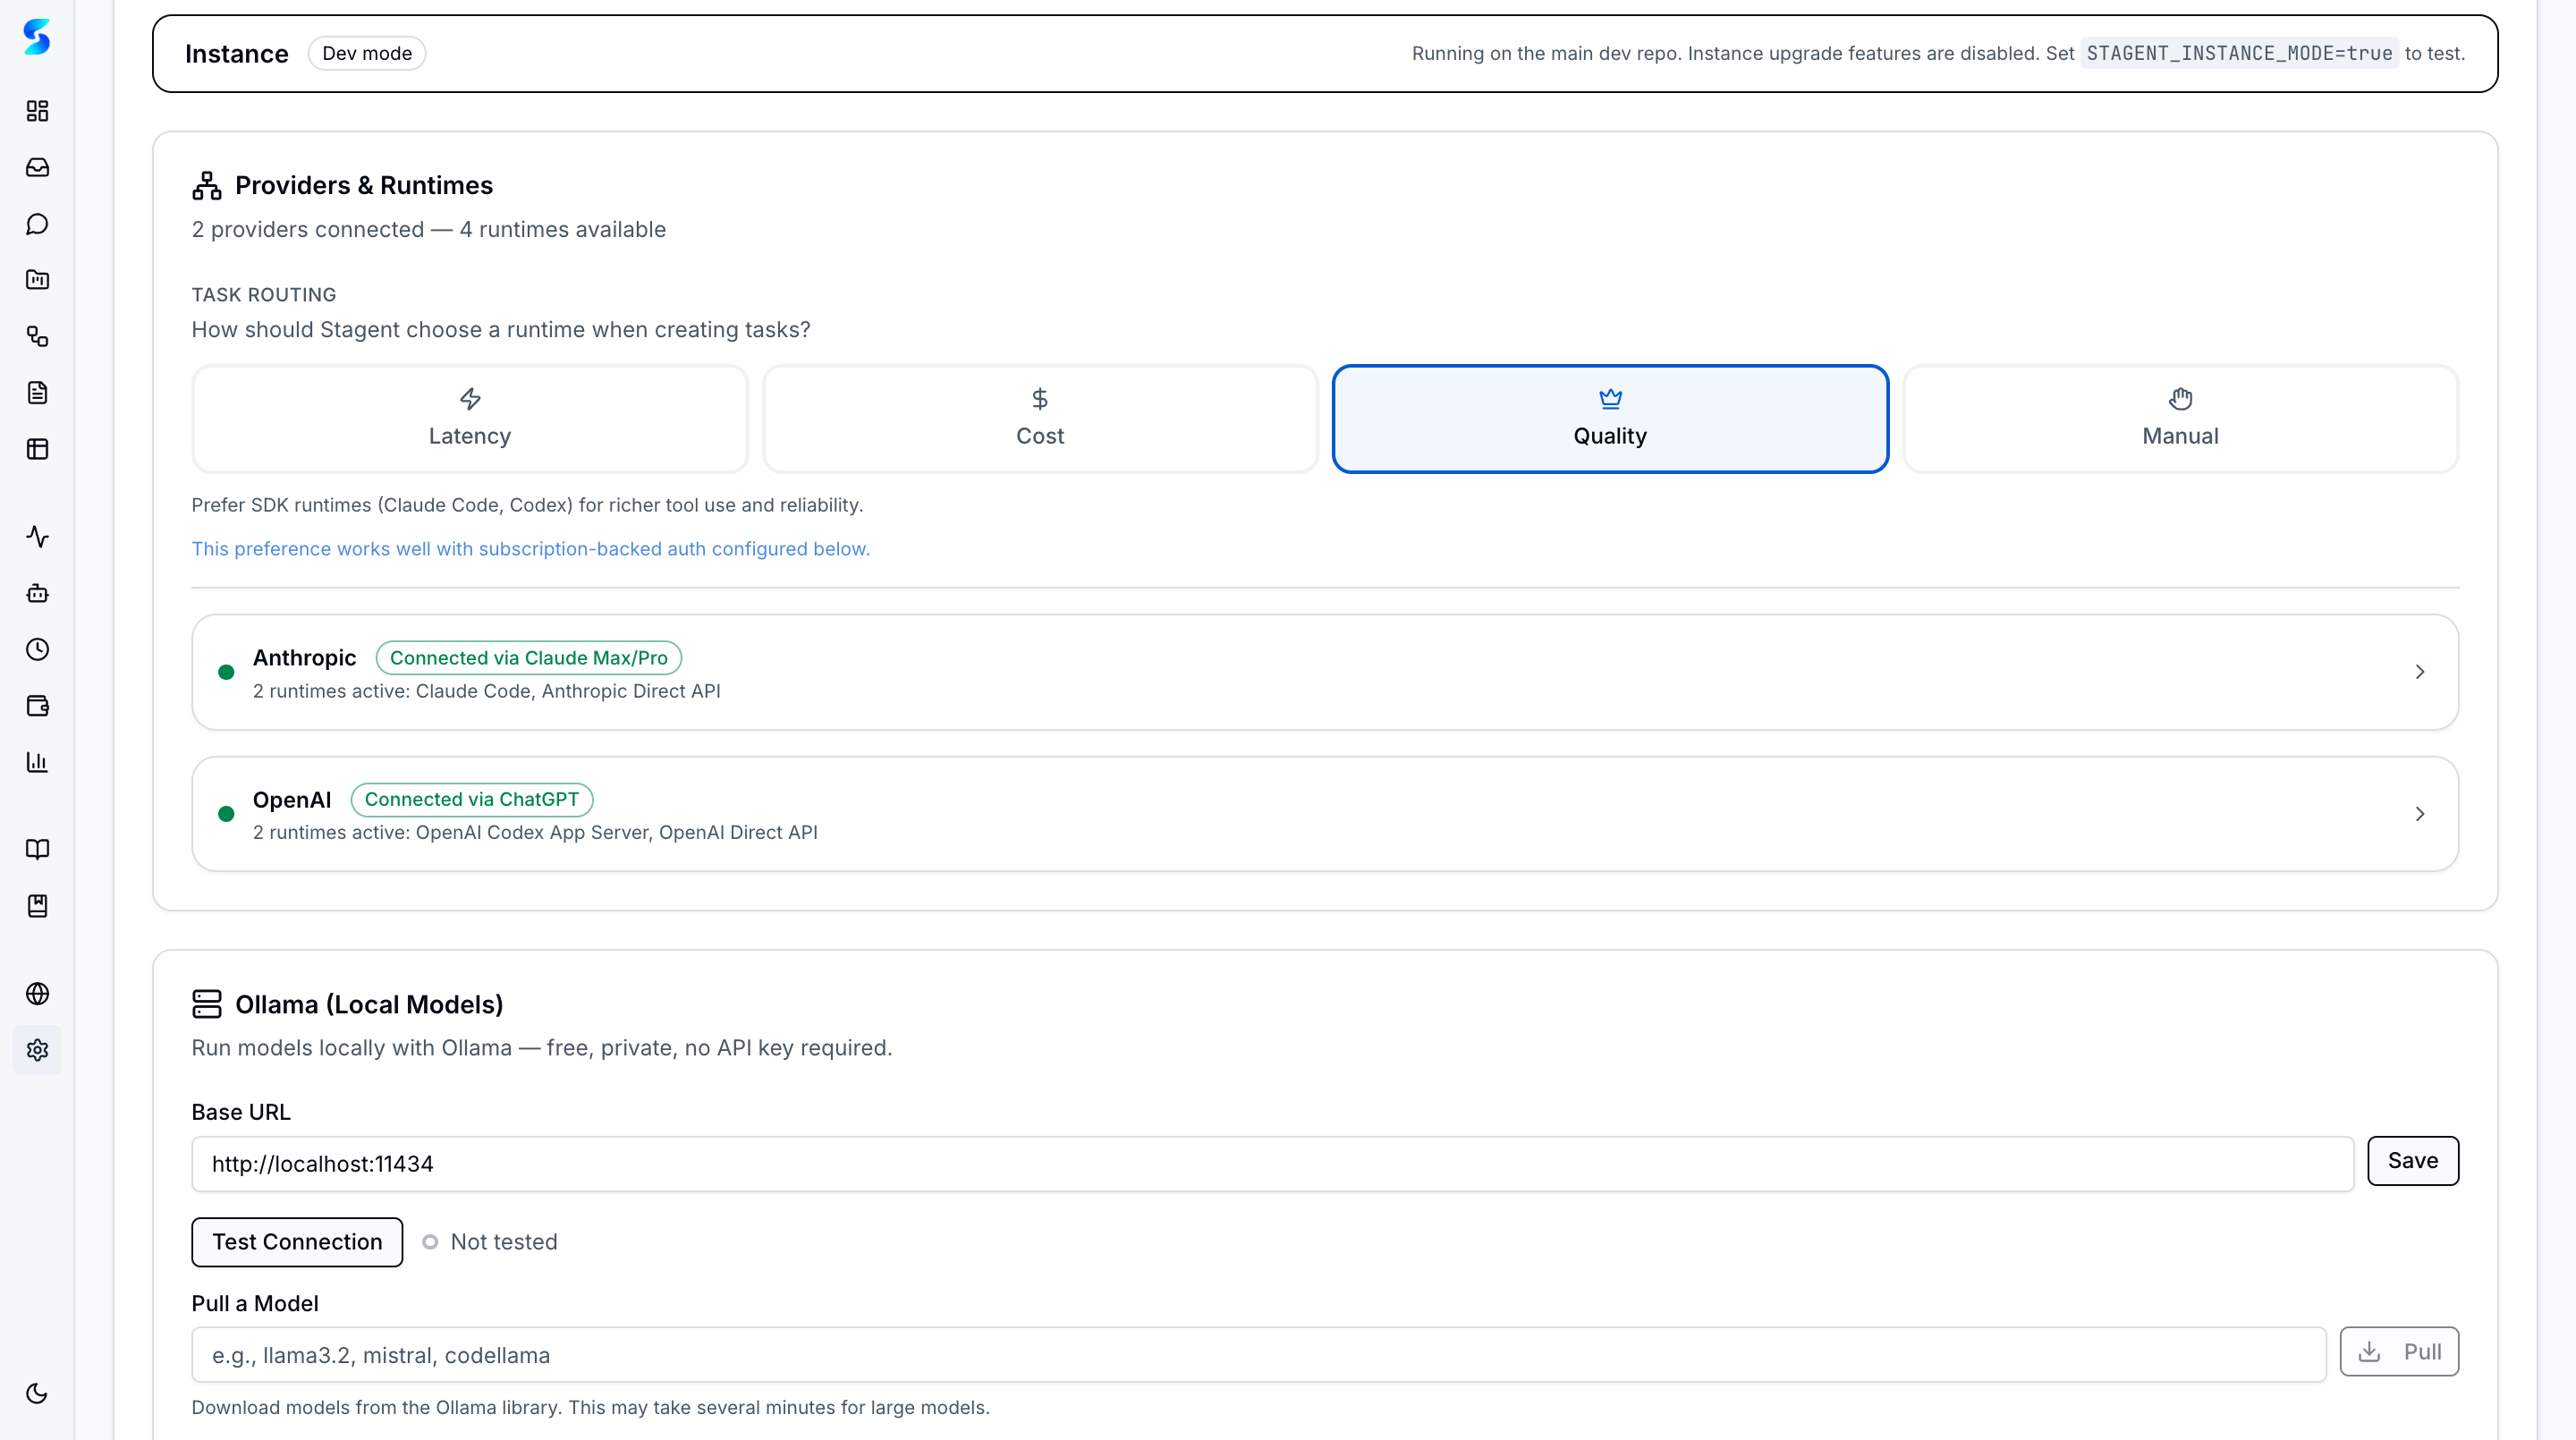Select Latency task routing mode
2576x1440 pixels.
click(469, 418)
